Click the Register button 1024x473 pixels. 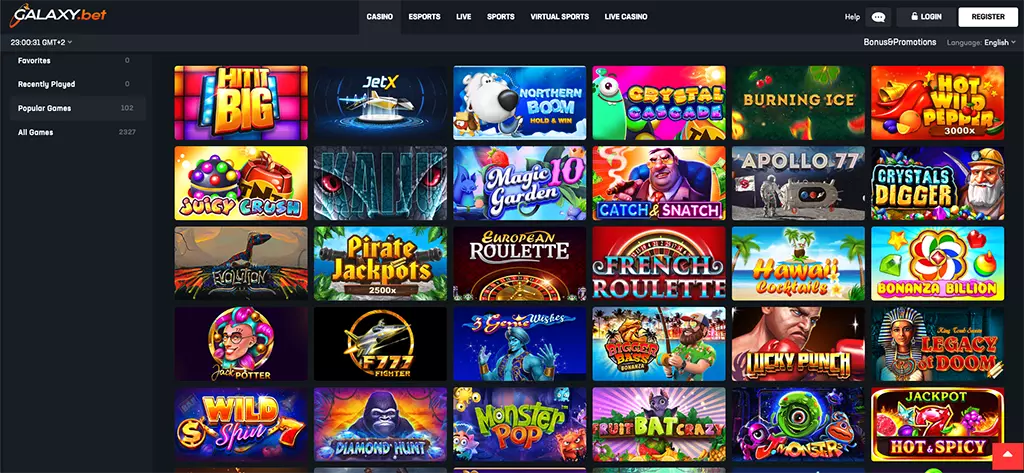988,17
